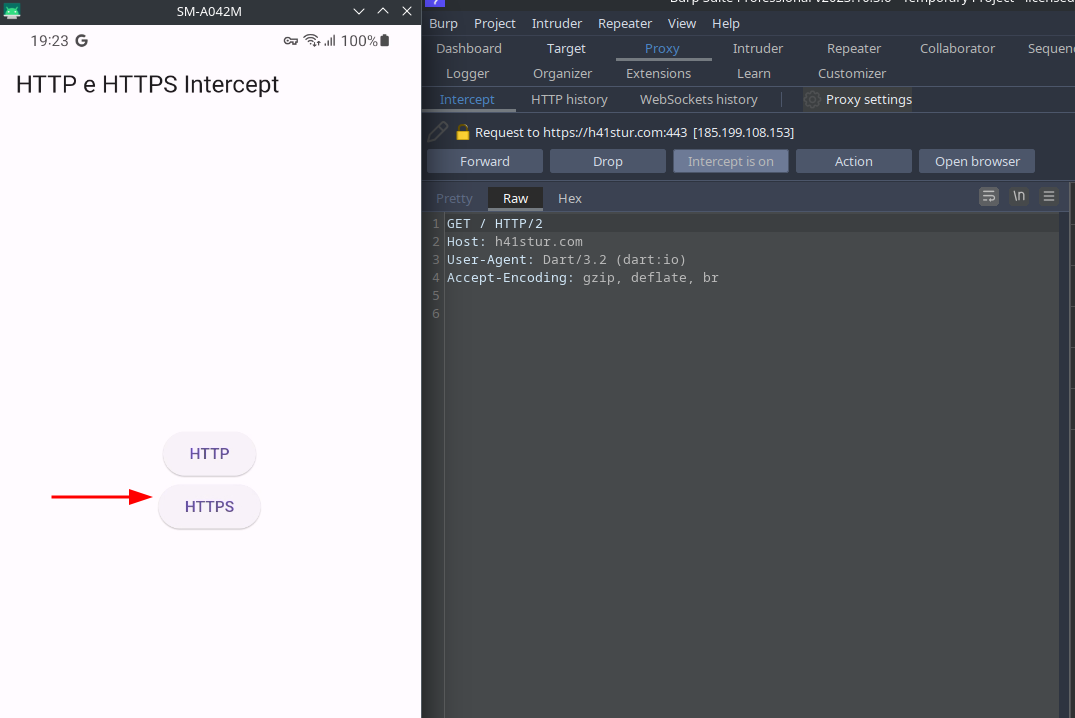Open Proxy settings via gear icon
This screenshot has width=1075, height=718.
pyautogui.click(x=812, y=99)
